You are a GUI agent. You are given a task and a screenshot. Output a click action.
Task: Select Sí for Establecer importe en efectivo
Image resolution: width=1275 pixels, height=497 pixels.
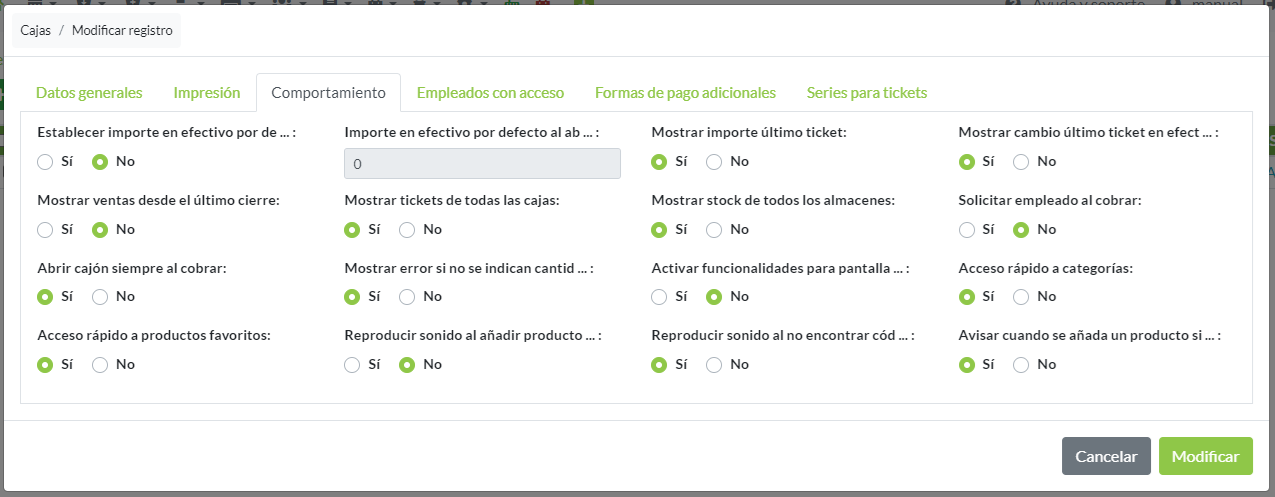45,162
